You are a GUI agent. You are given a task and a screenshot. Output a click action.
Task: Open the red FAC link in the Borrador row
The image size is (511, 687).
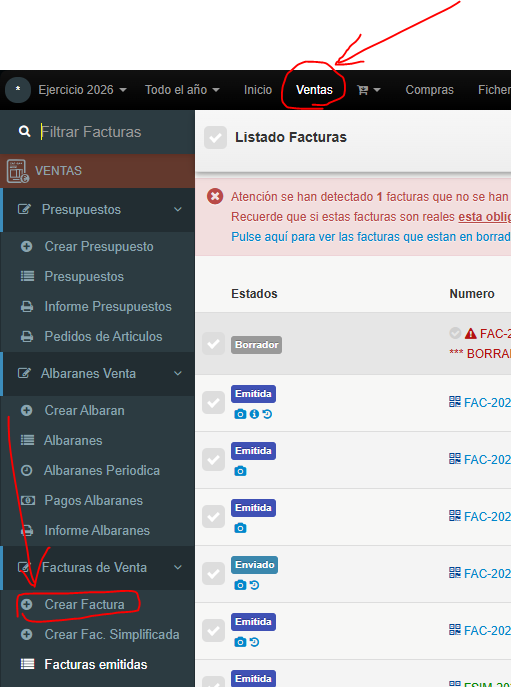point(495,334)
